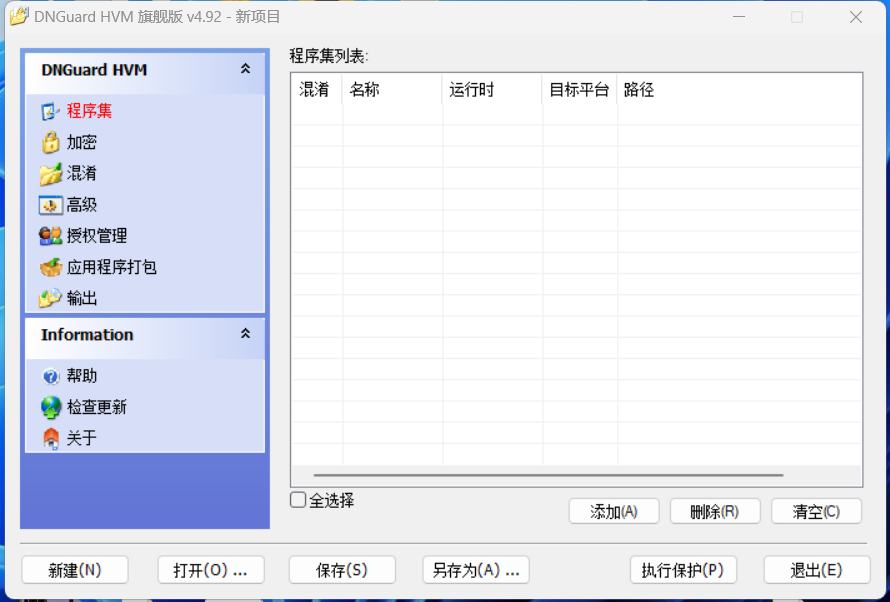Open the 应用程序打包 page

111,267
